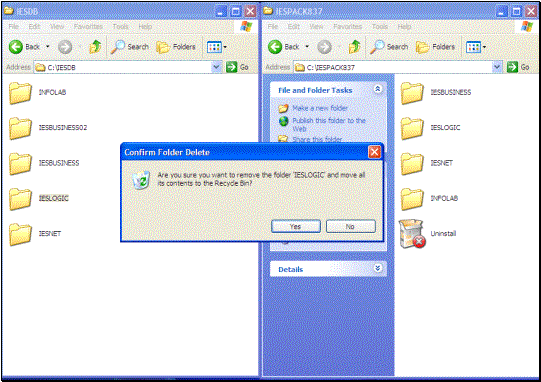Click No in Confirm Folder Delete dialog

pyautogui.click(x=351, y=226)
